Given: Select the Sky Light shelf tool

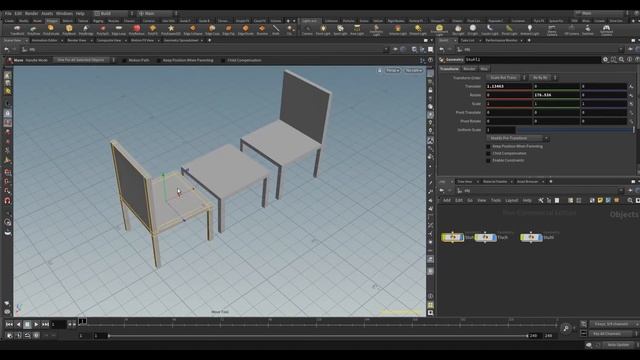Looking at the screenshot, I should coord(458,29).
